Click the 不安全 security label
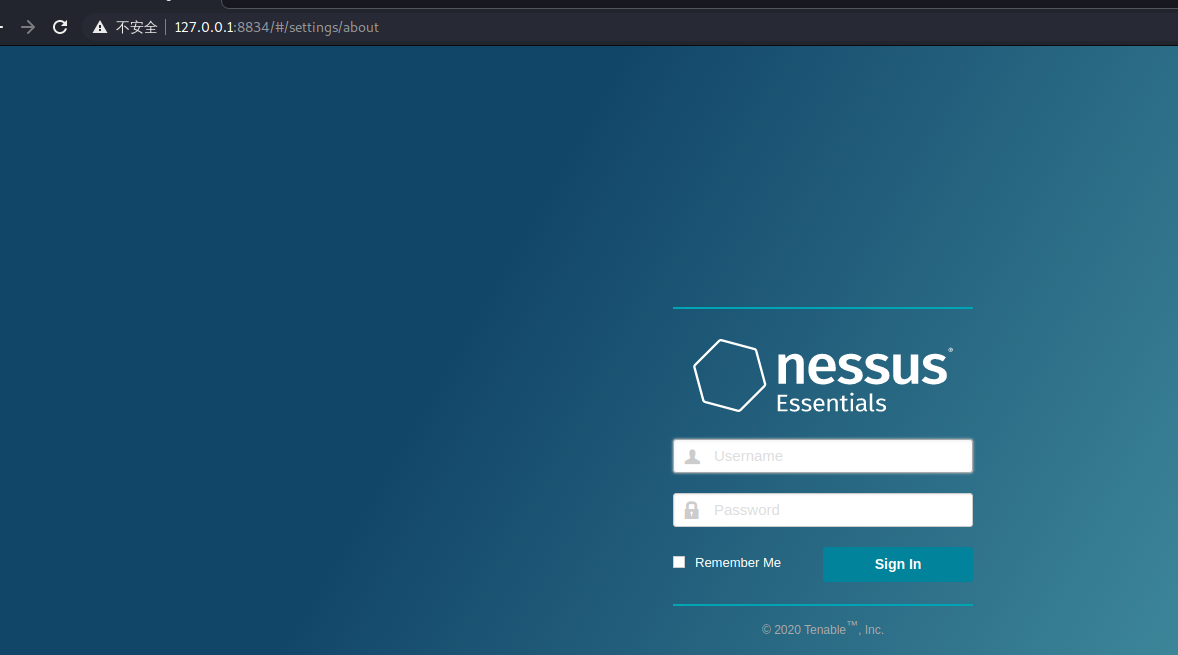Screen dimensions: 1178x655 tap(136, 27)
